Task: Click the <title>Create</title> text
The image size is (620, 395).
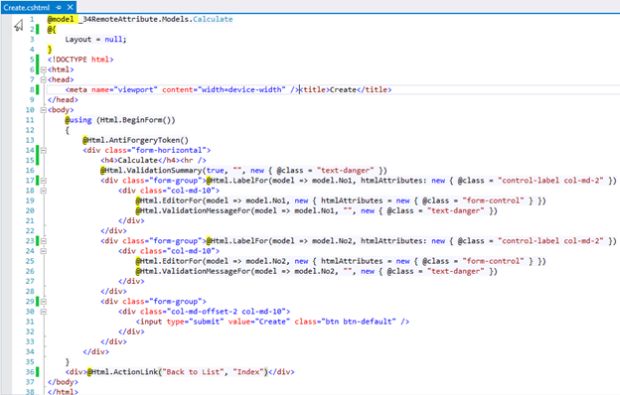Action: tap(346, 90)
